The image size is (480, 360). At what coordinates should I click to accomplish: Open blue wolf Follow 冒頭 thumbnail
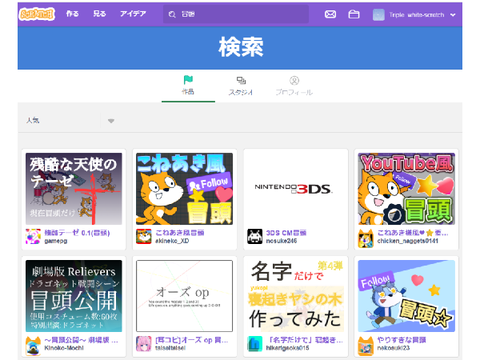pyautogui.click(x=406, y=296)
